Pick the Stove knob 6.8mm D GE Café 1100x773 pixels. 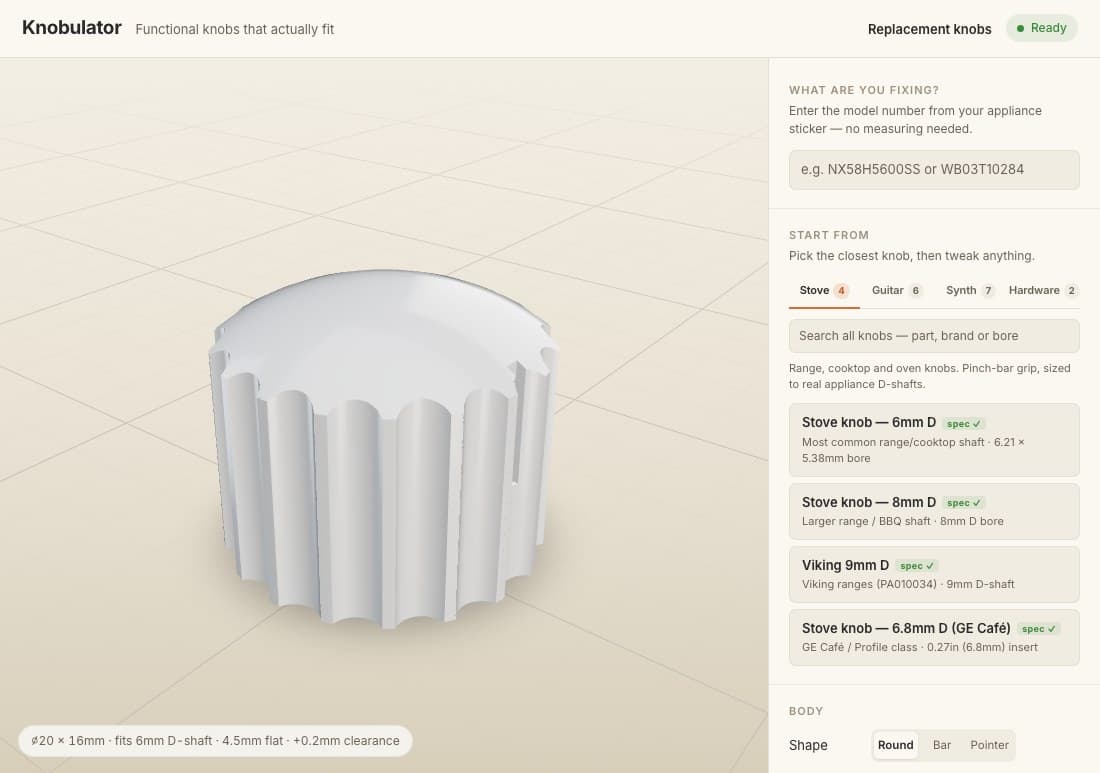[934, 638]
